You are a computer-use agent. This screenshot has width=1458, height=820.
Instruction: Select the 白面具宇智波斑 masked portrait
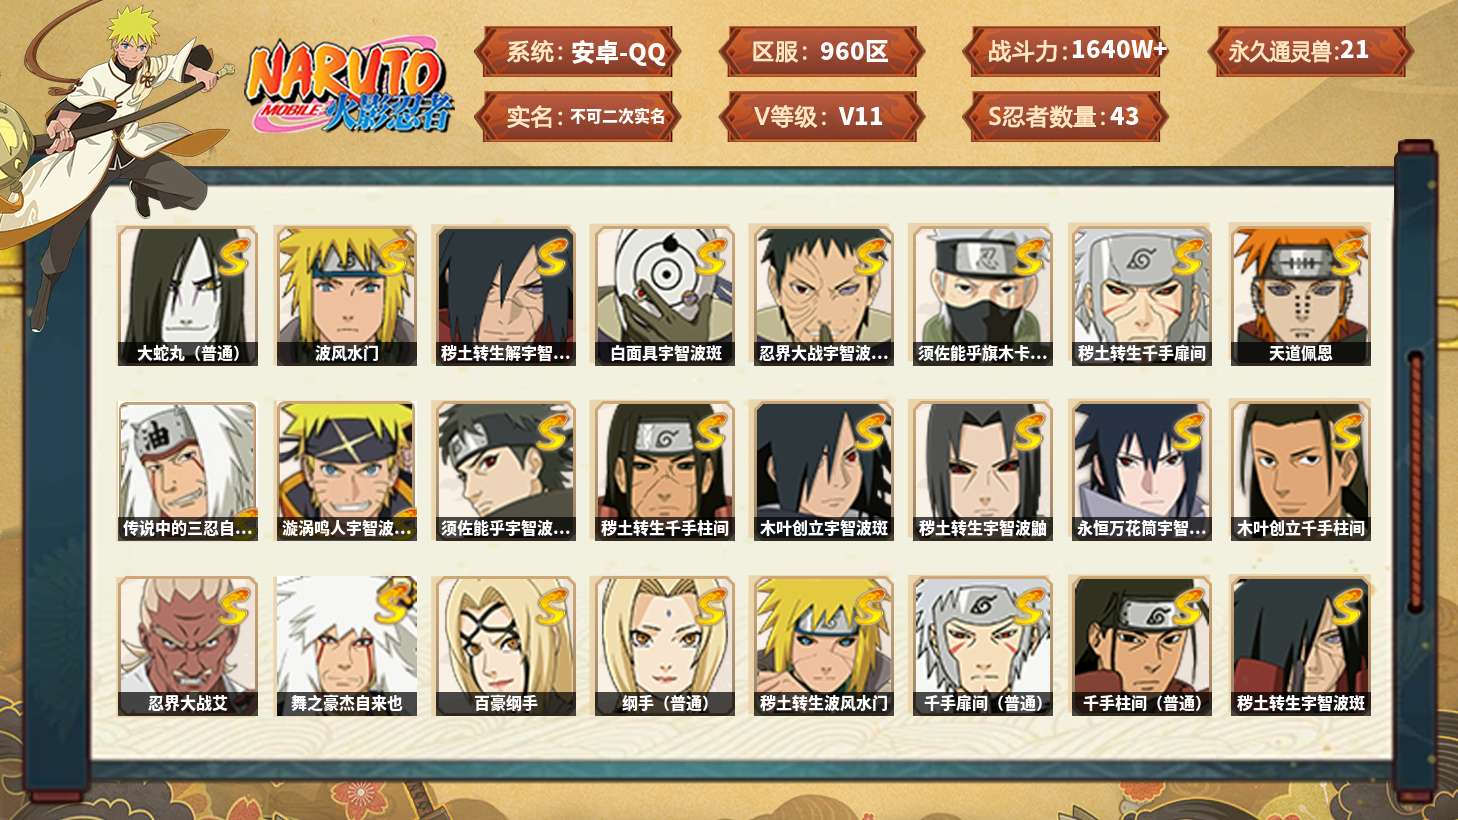(664, 296)
